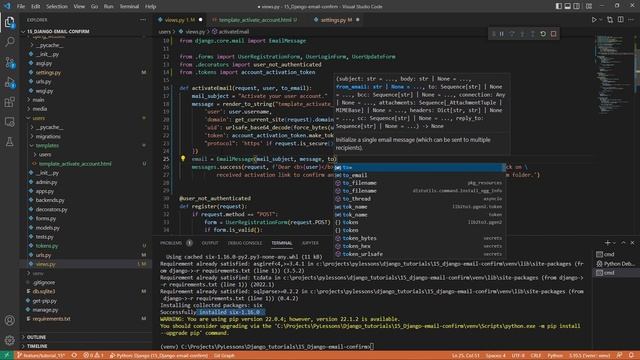Collapse the users folder
Screen dimensions: 640x360
(38, 118)
